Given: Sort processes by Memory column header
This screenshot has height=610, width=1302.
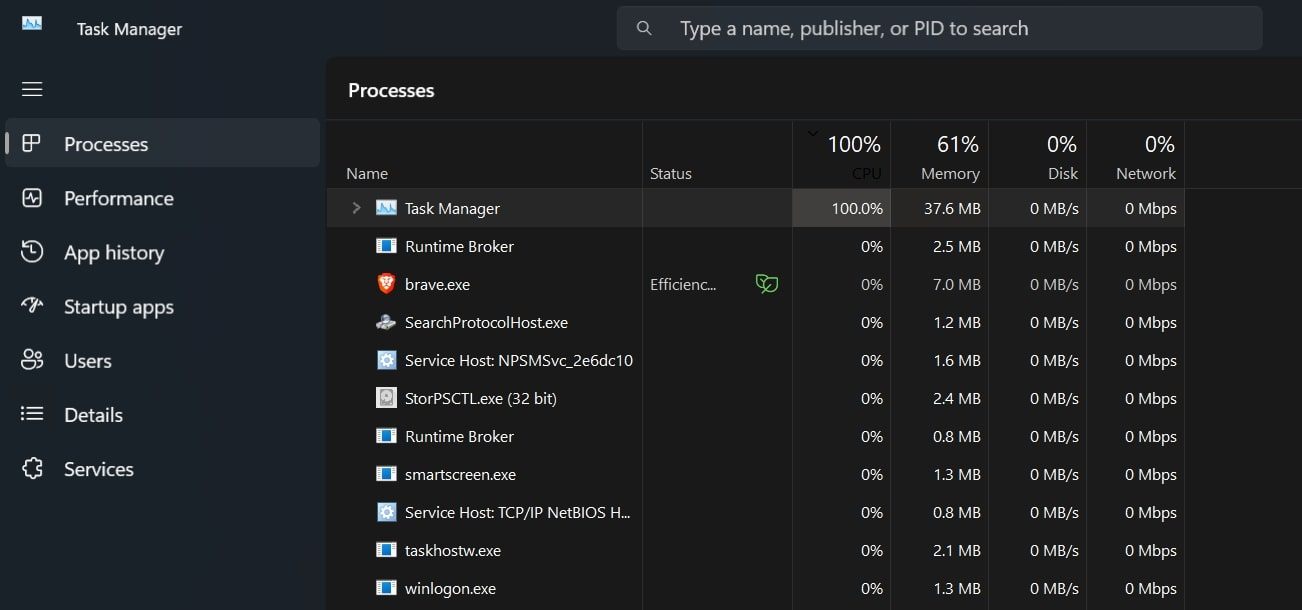Looking at the screenshot, I should pyautogui.click(x=939, y=155).
